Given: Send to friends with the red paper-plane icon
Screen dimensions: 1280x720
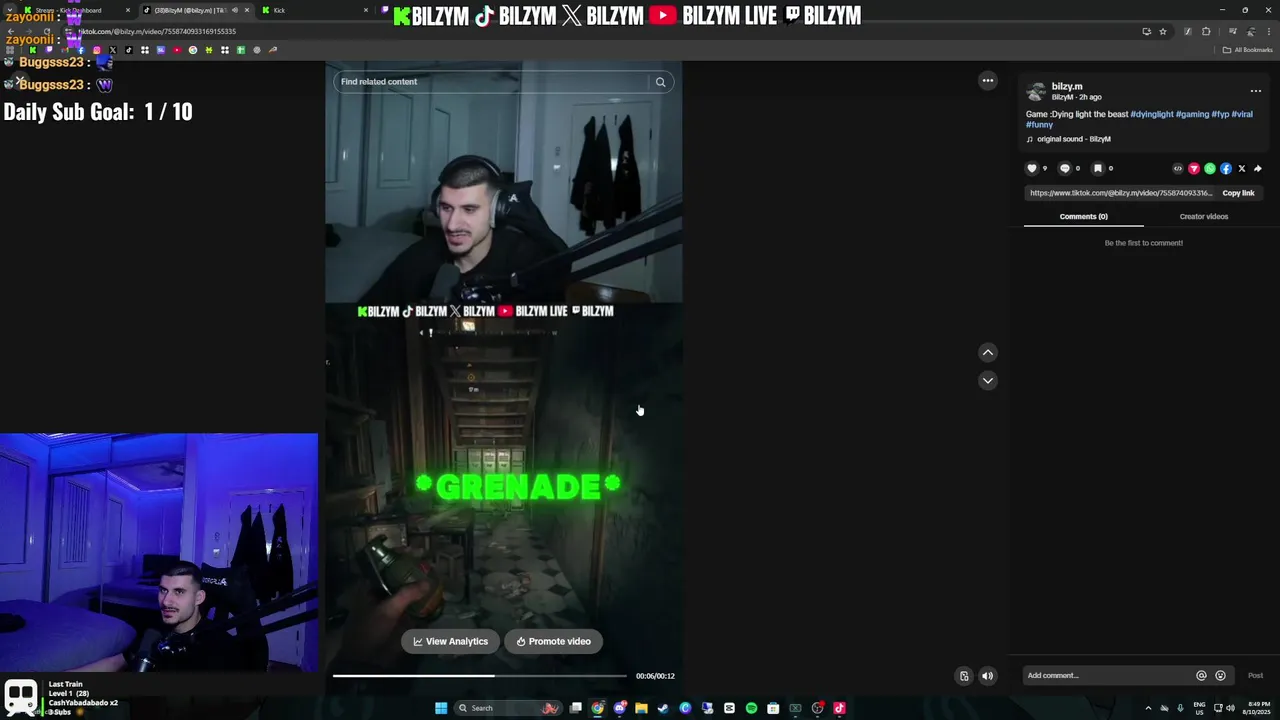Looking at the screenshot, I should pyautogui.click(x=1194, y=168).
